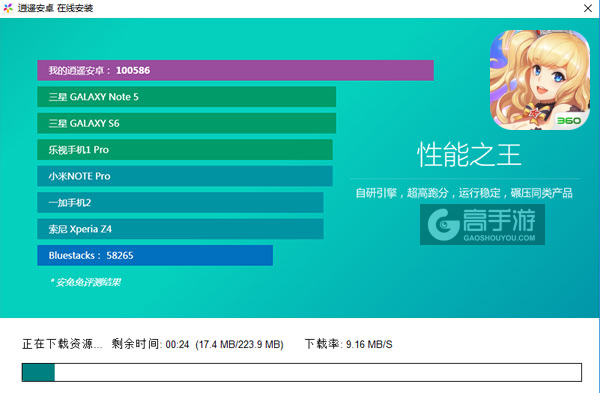Select the 三星 GALAXY Note 5 bar

[x=186, y=97]
